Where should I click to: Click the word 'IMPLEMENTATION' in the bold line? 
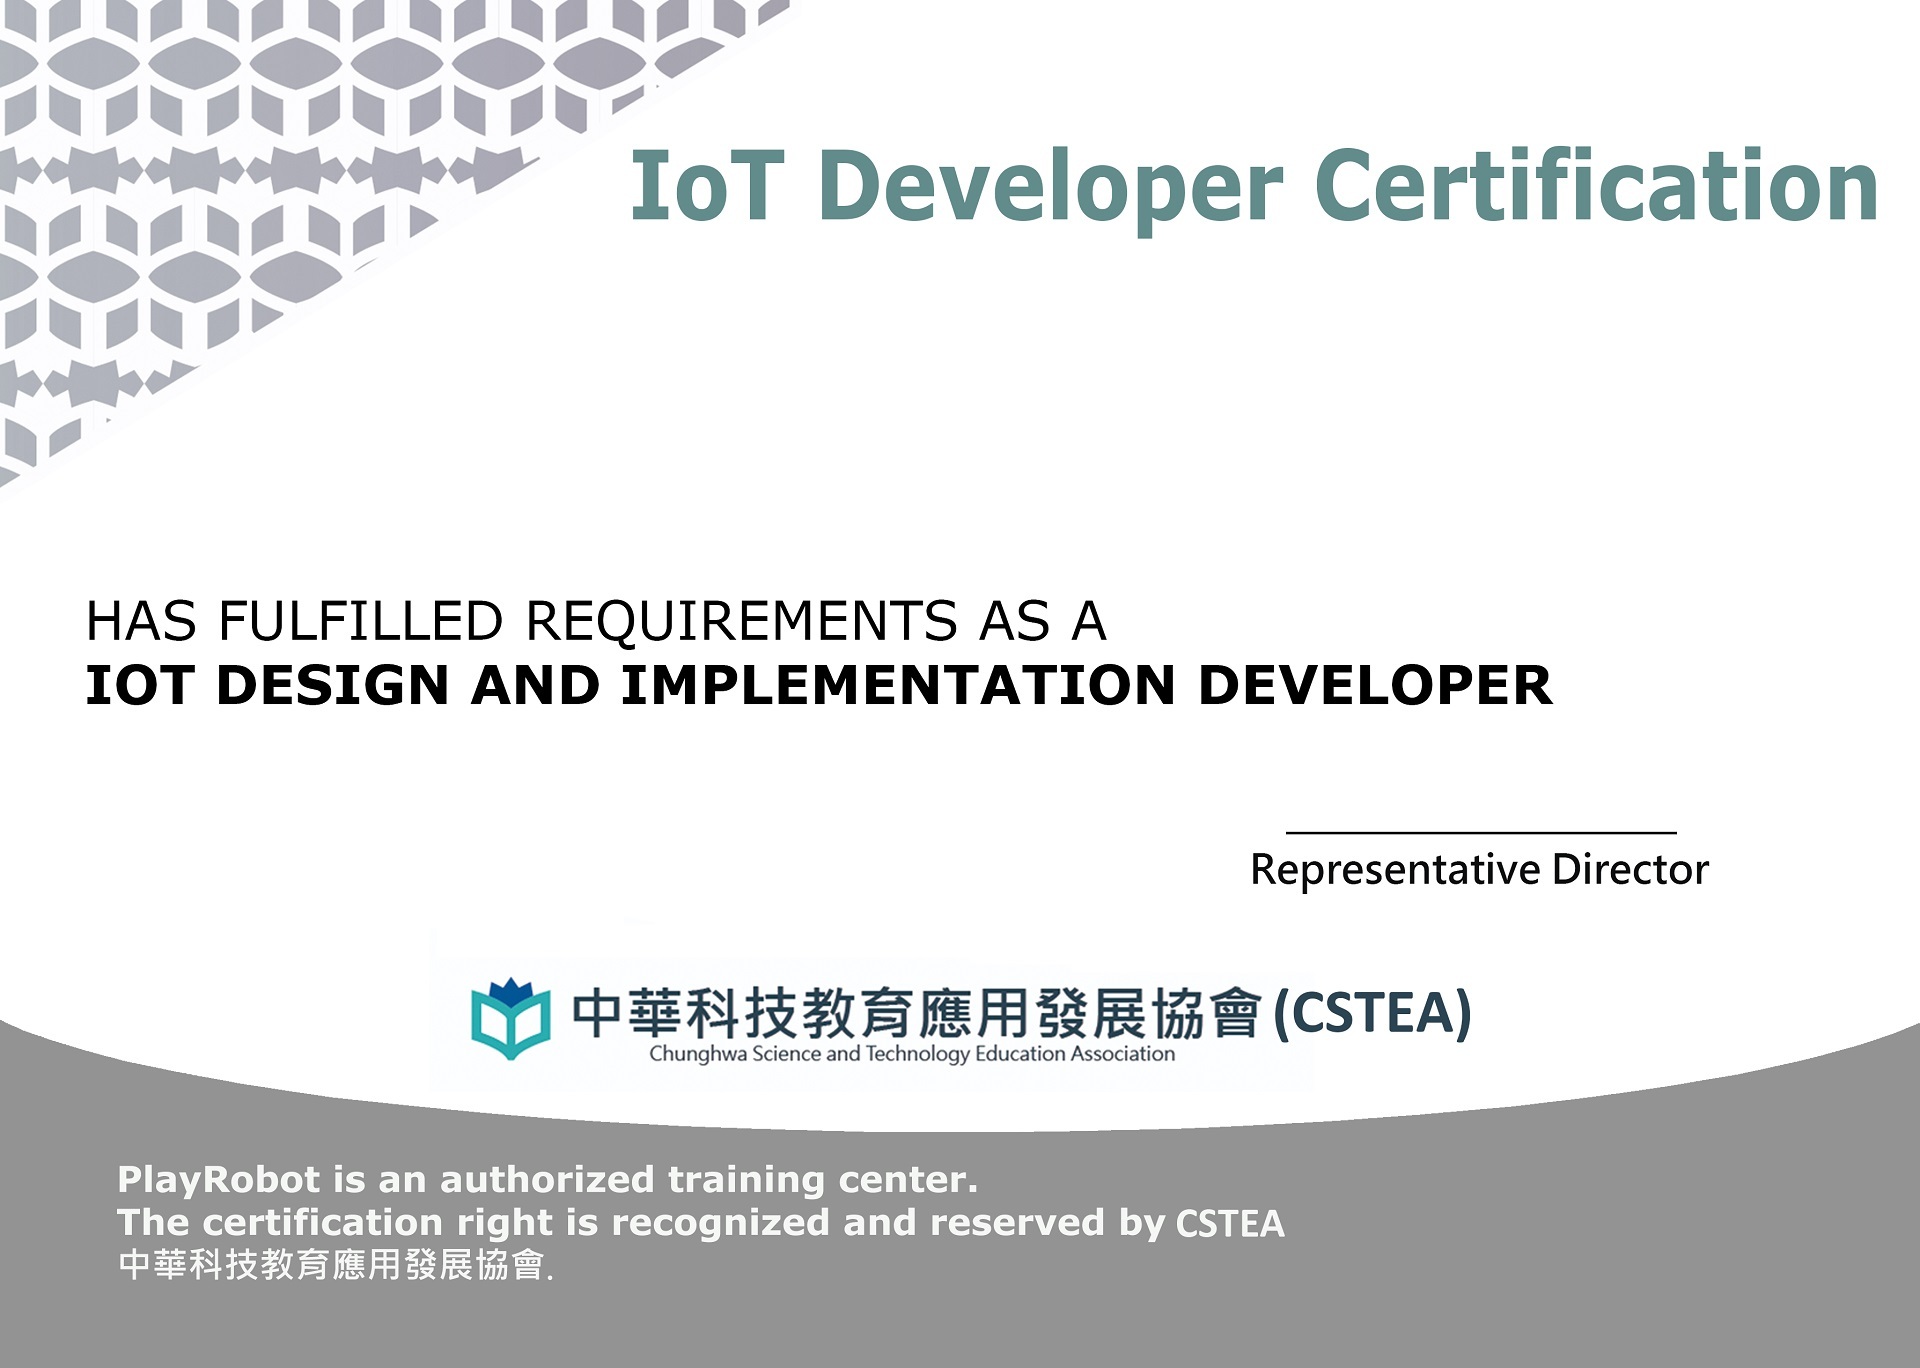tap(897, 686)
